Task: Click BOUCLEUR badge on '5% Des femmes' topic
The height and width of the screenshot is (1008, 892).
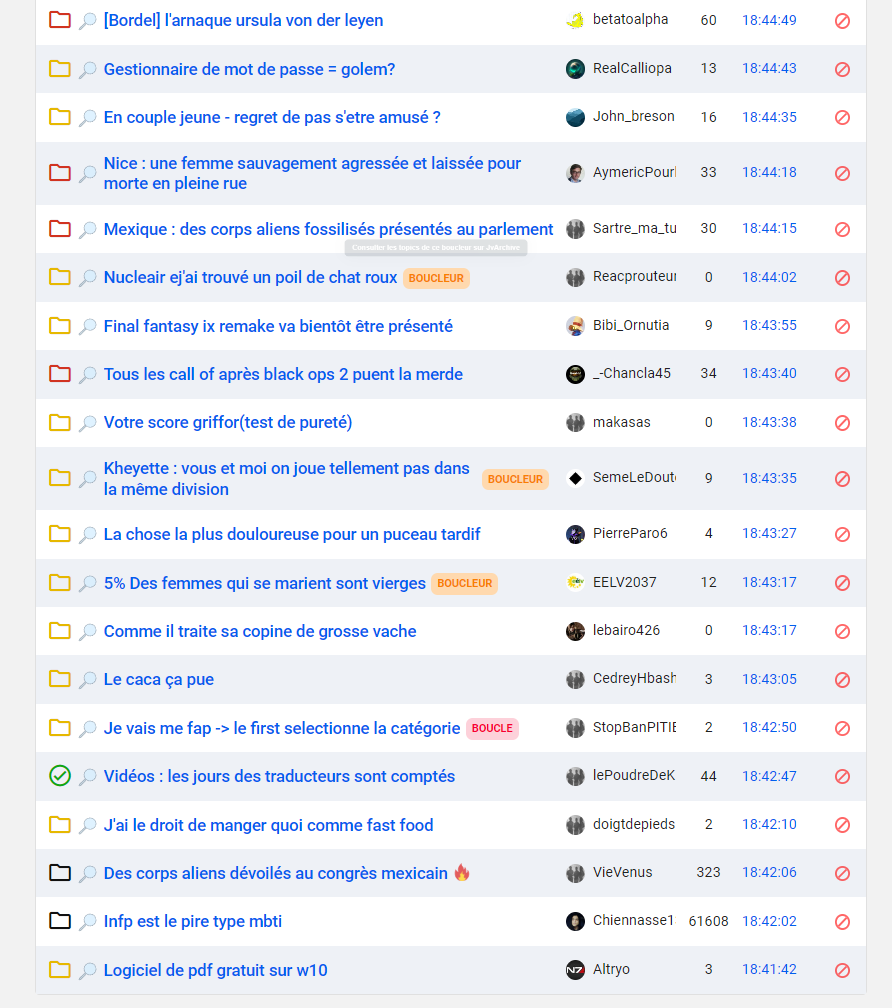Action: 465,583
